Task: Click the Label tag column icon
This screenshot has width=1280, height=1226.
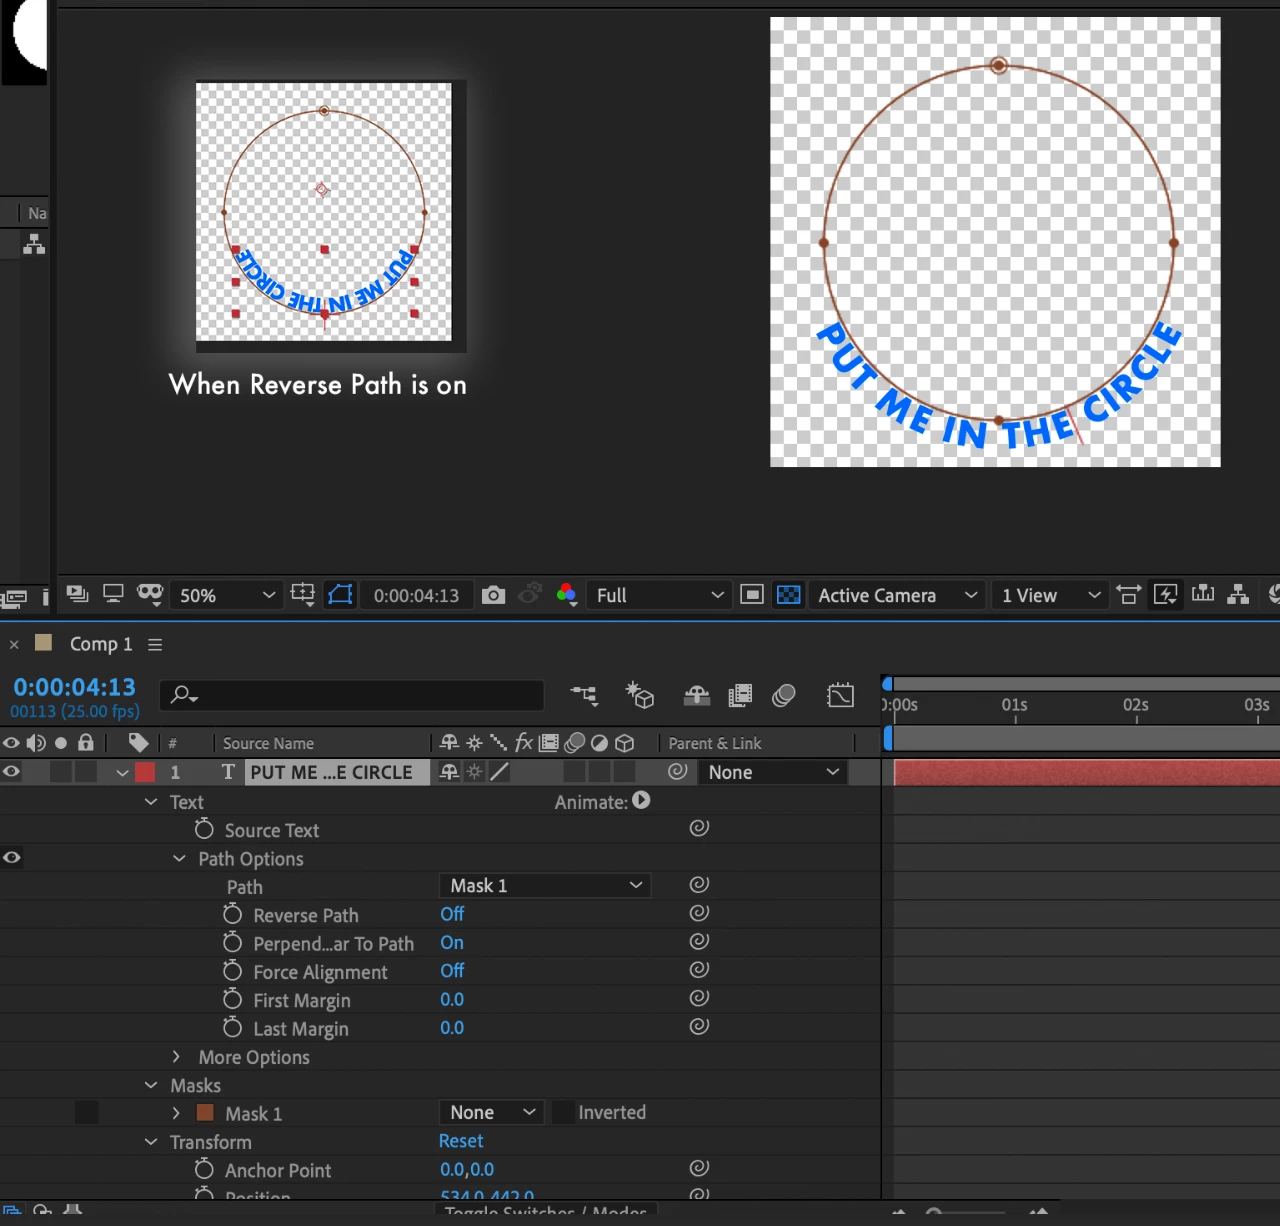Action: tap(138, 742)
